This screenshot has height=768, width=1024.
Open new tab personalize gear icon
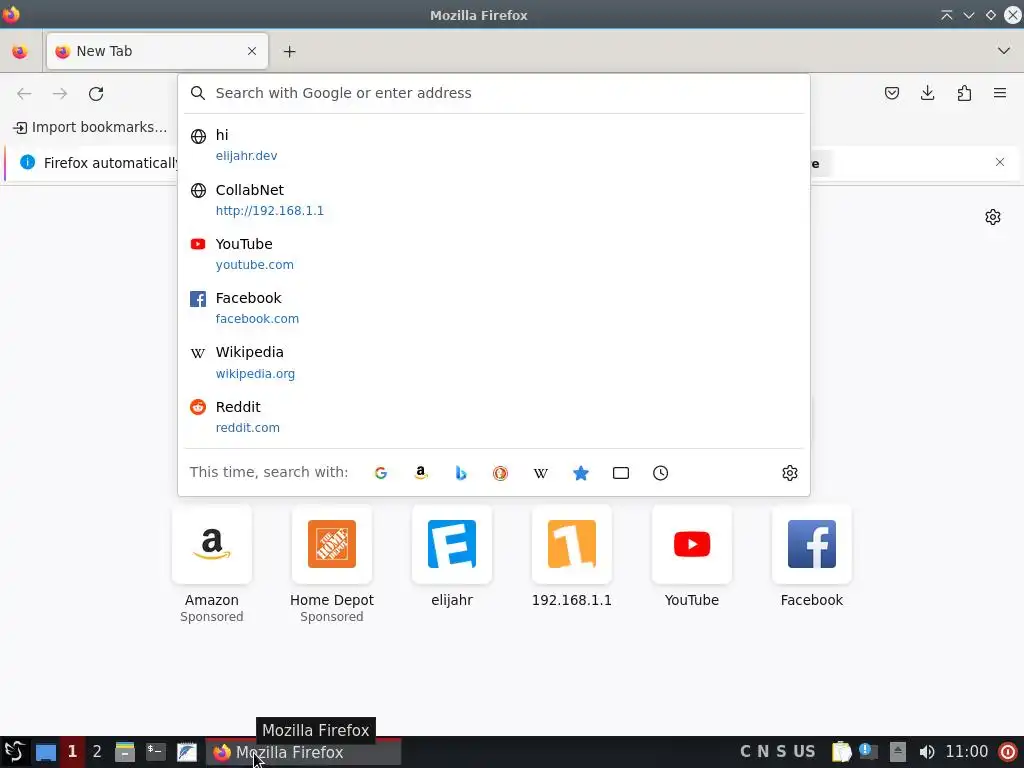993,217
